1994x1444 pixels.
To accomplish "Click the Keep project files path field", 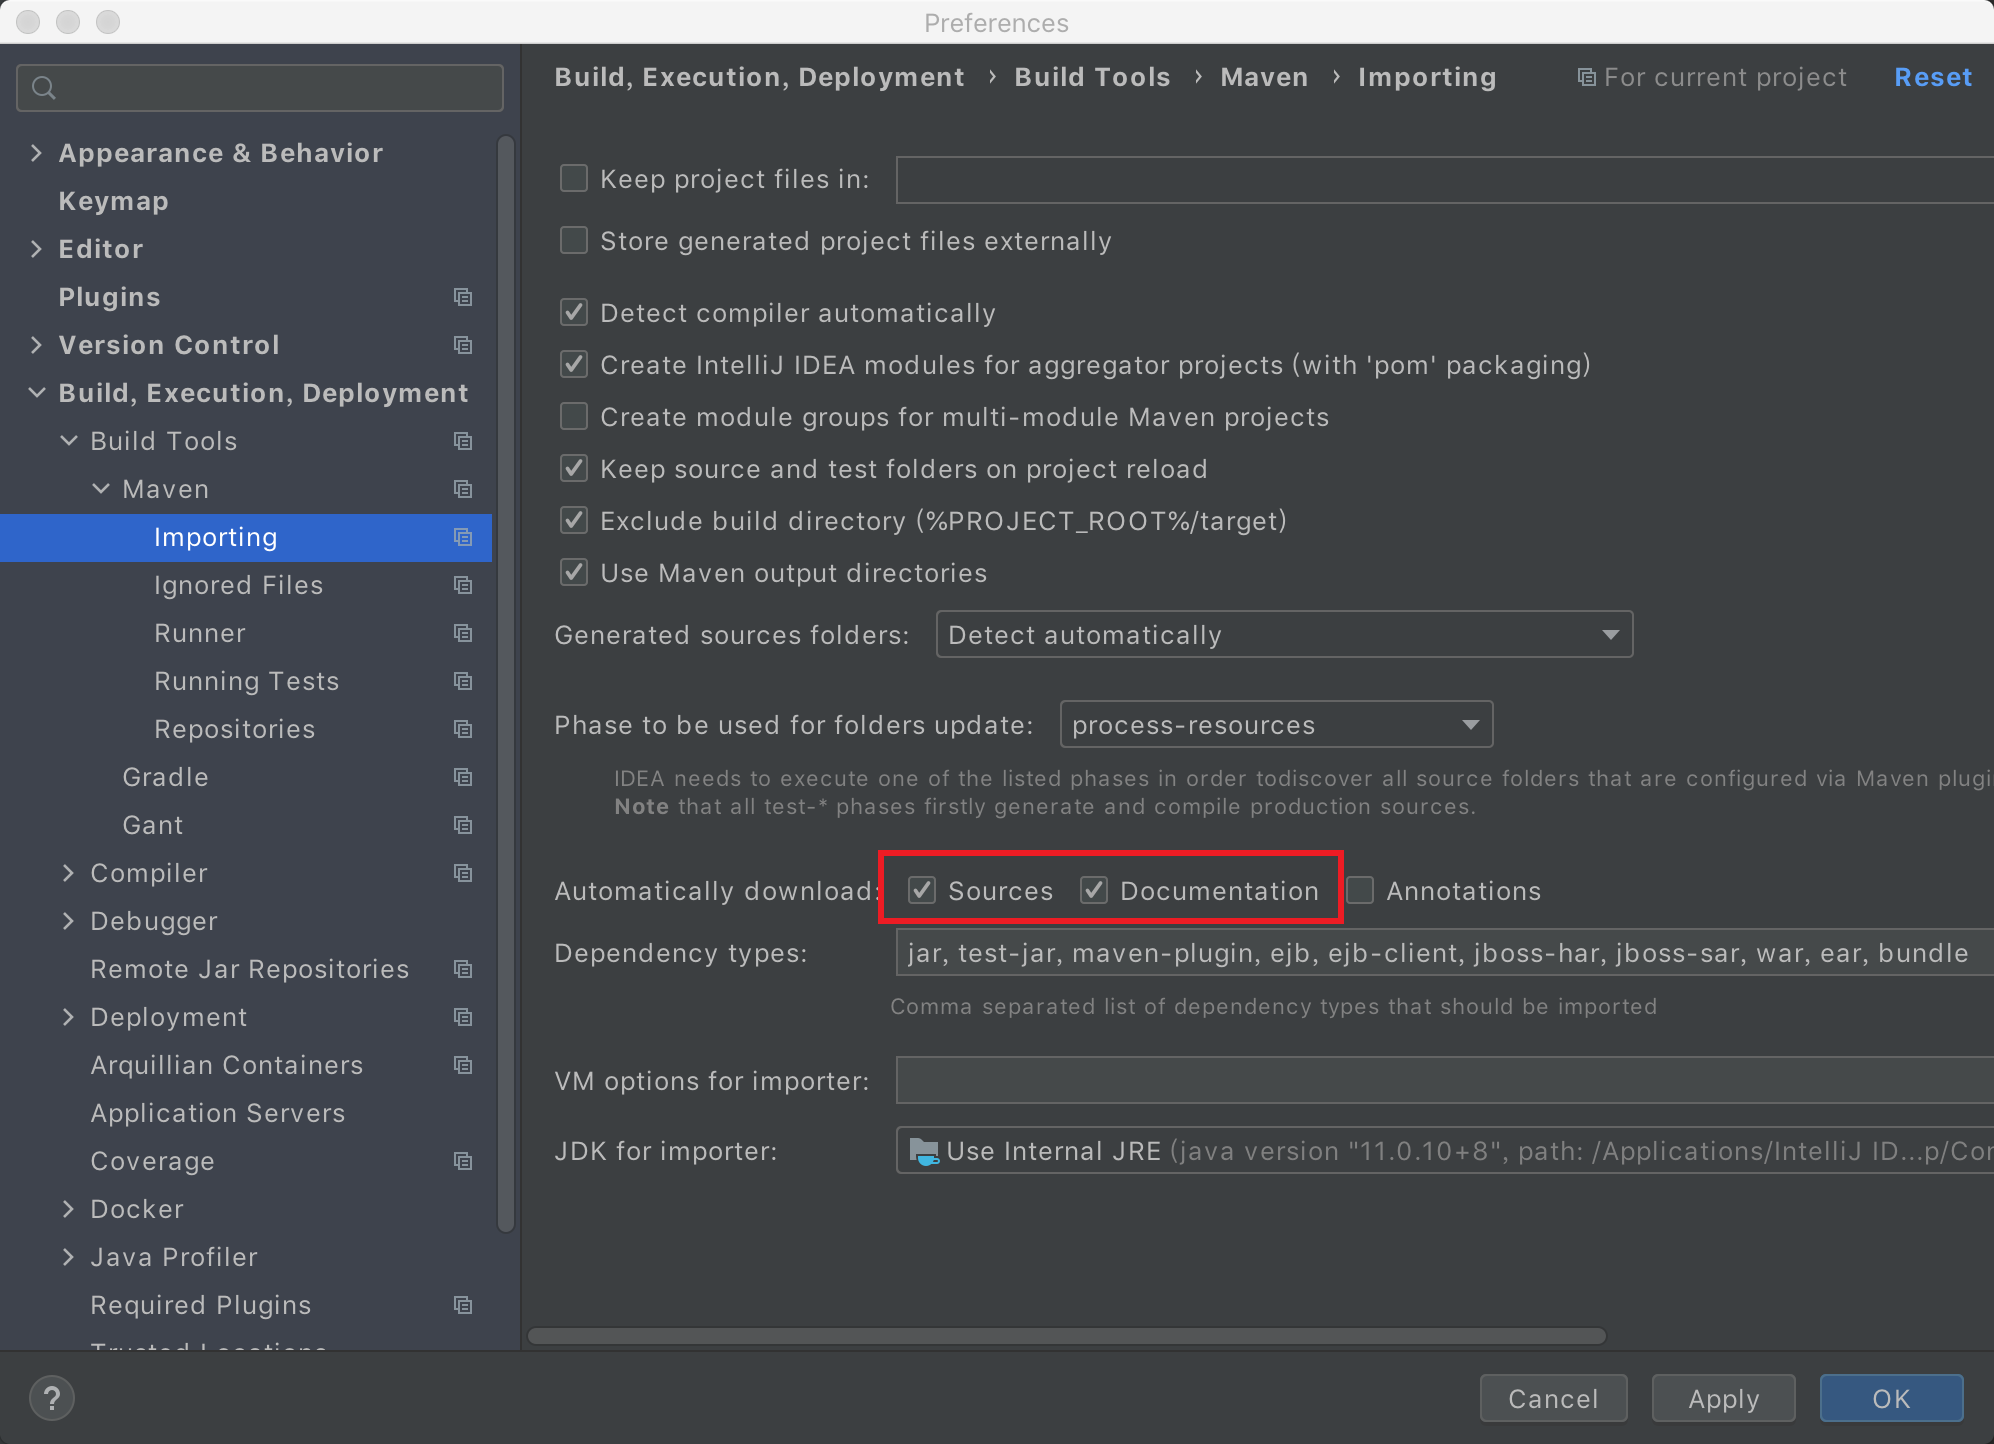I will [1444, 179].
